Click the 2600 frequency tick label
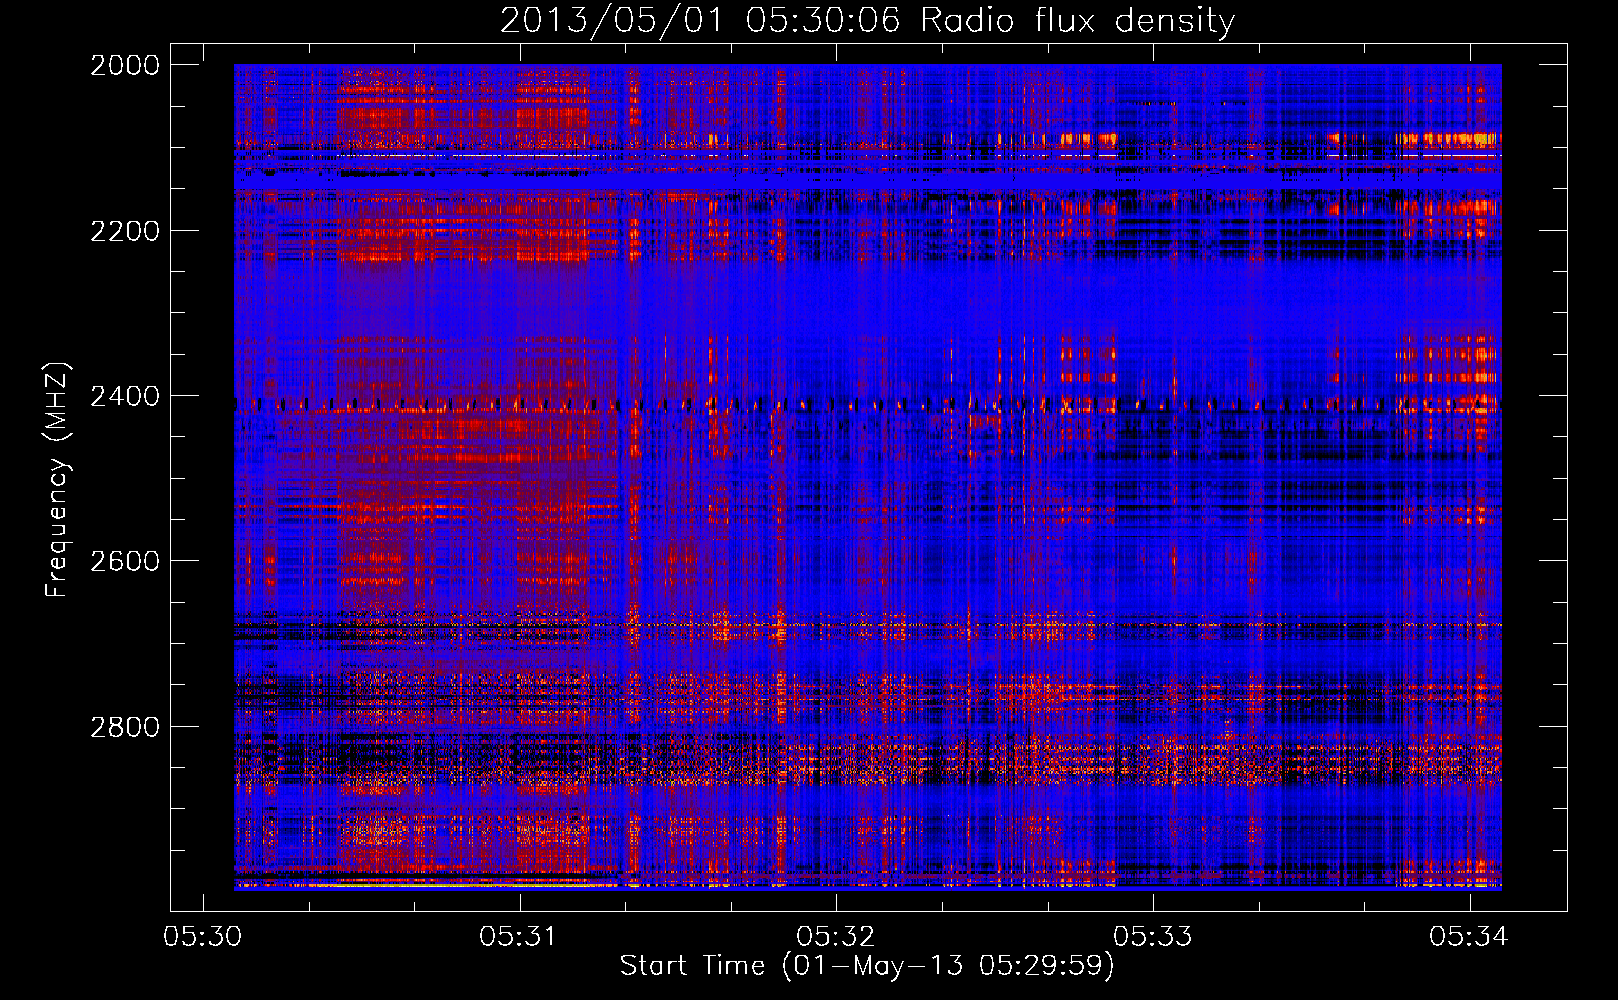The height and width of the screenshot is (1000, 1618). (125, 561)
